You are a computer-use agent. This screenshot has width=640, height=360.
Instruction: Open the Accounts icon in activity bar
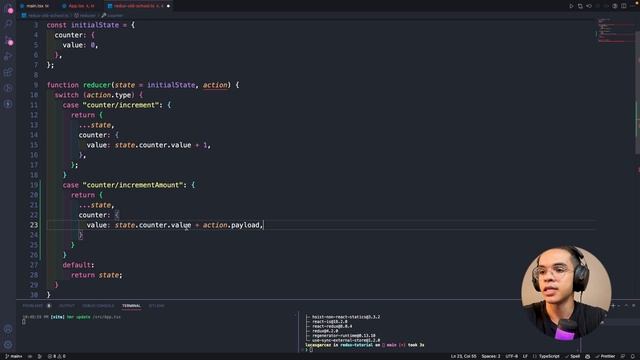(8, 329)
